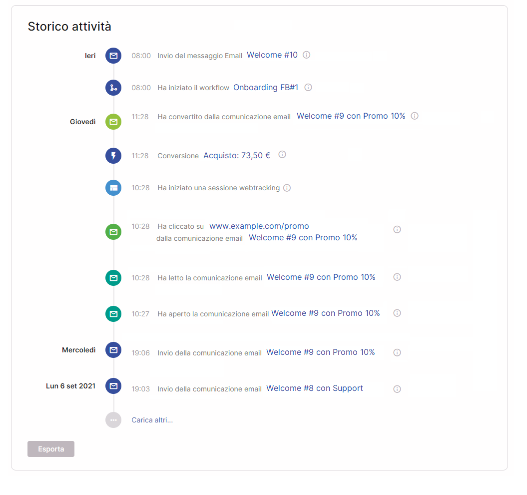This screenshot has height=495, width=527.
Task: Click the Lun 6 set 2021 email icon
Action: 113,386
